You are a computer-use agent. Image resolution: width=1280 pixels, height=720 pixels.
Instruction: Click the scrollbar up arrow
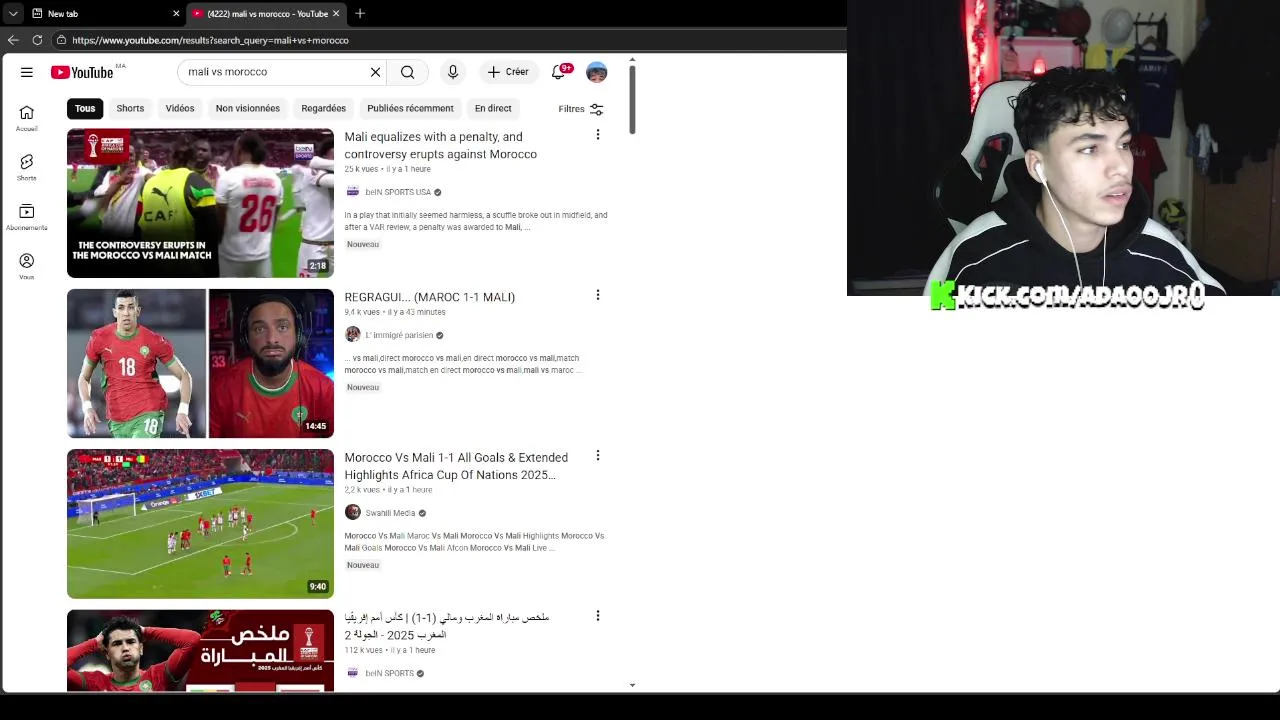pyautogui.click(x=632, y=60)
